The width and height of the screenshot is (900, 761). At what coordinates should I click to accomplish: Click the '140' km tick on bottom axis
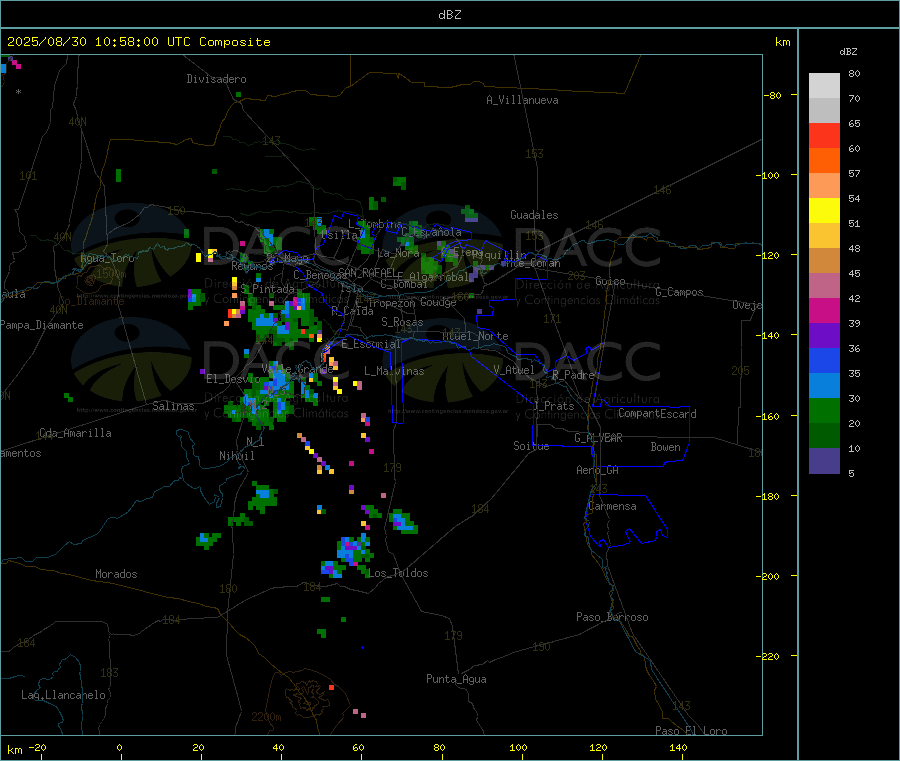click(678, 747)
